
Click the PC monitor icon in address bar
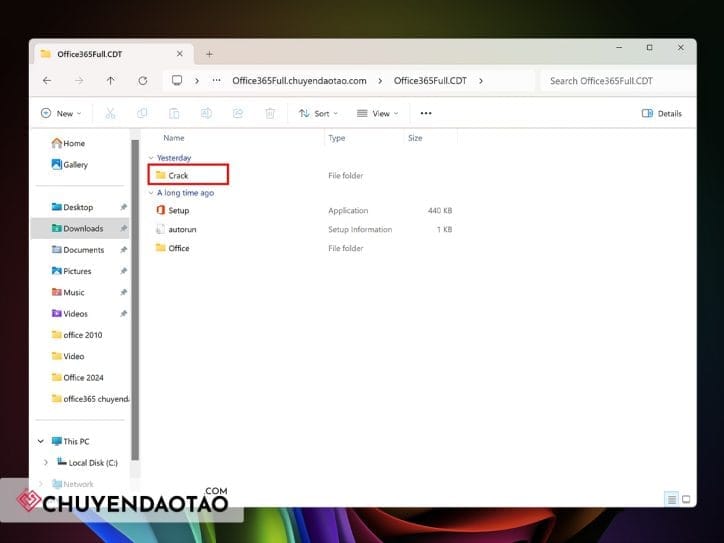177,80
